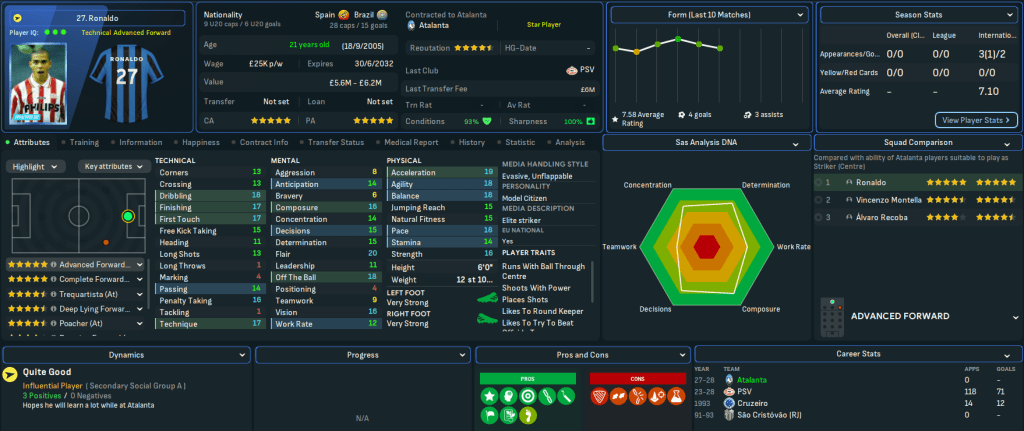
Task: Open the Contract Info tab
Action: click(263, 143)
